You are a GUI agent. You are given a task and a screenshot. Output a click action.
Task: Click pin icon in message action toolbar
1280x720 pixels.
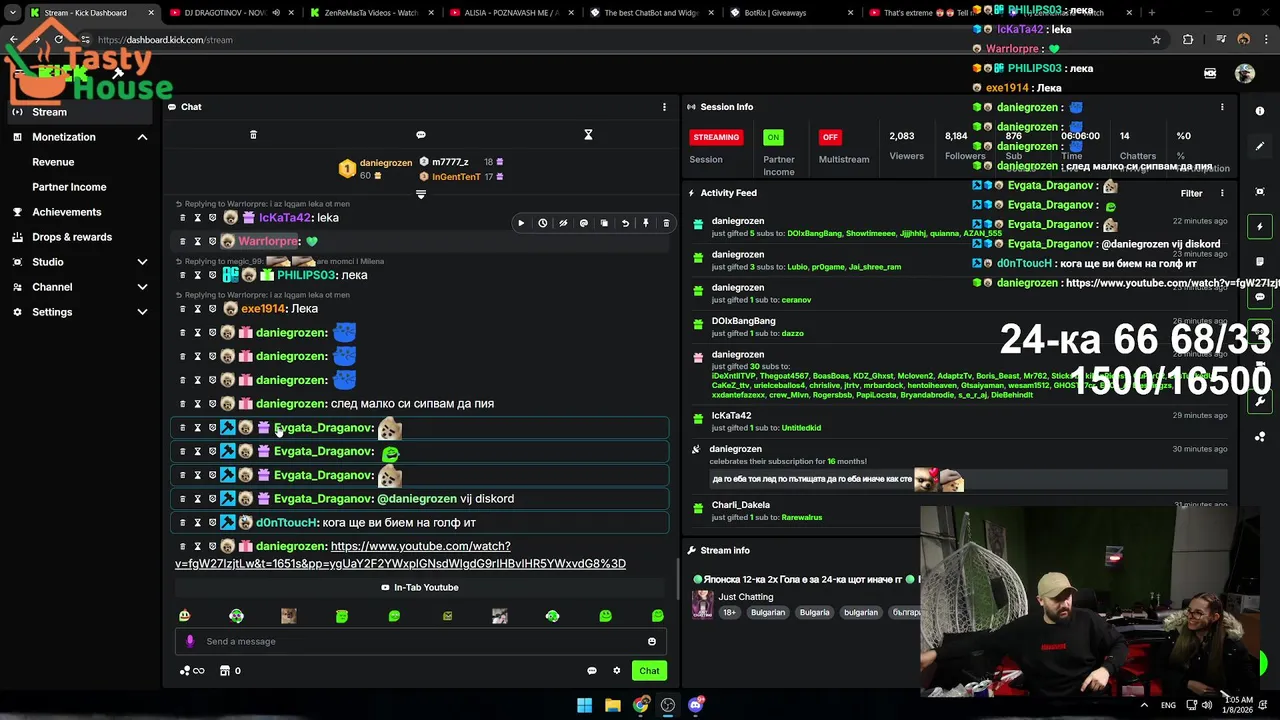tap(646, 223)
